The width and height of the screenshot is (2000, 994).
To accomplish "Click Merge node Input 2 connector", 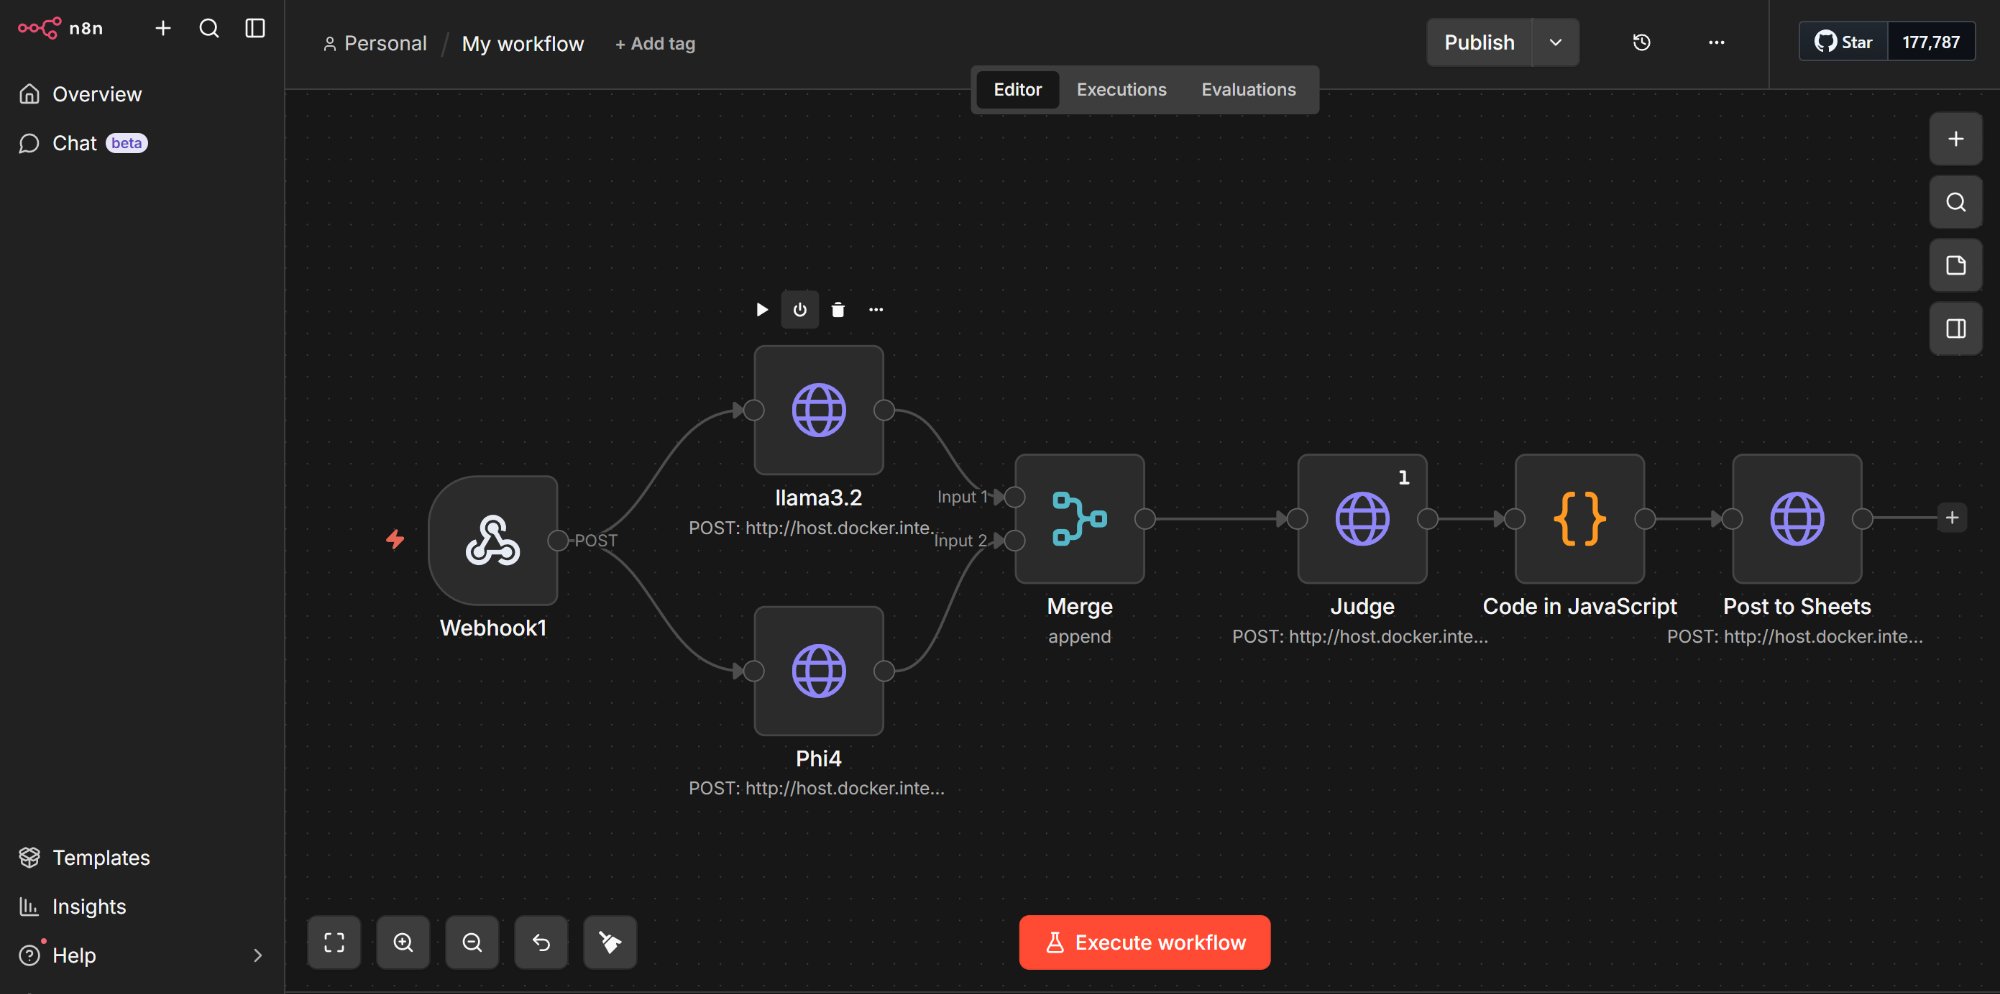I will (x=1014, y=541).
